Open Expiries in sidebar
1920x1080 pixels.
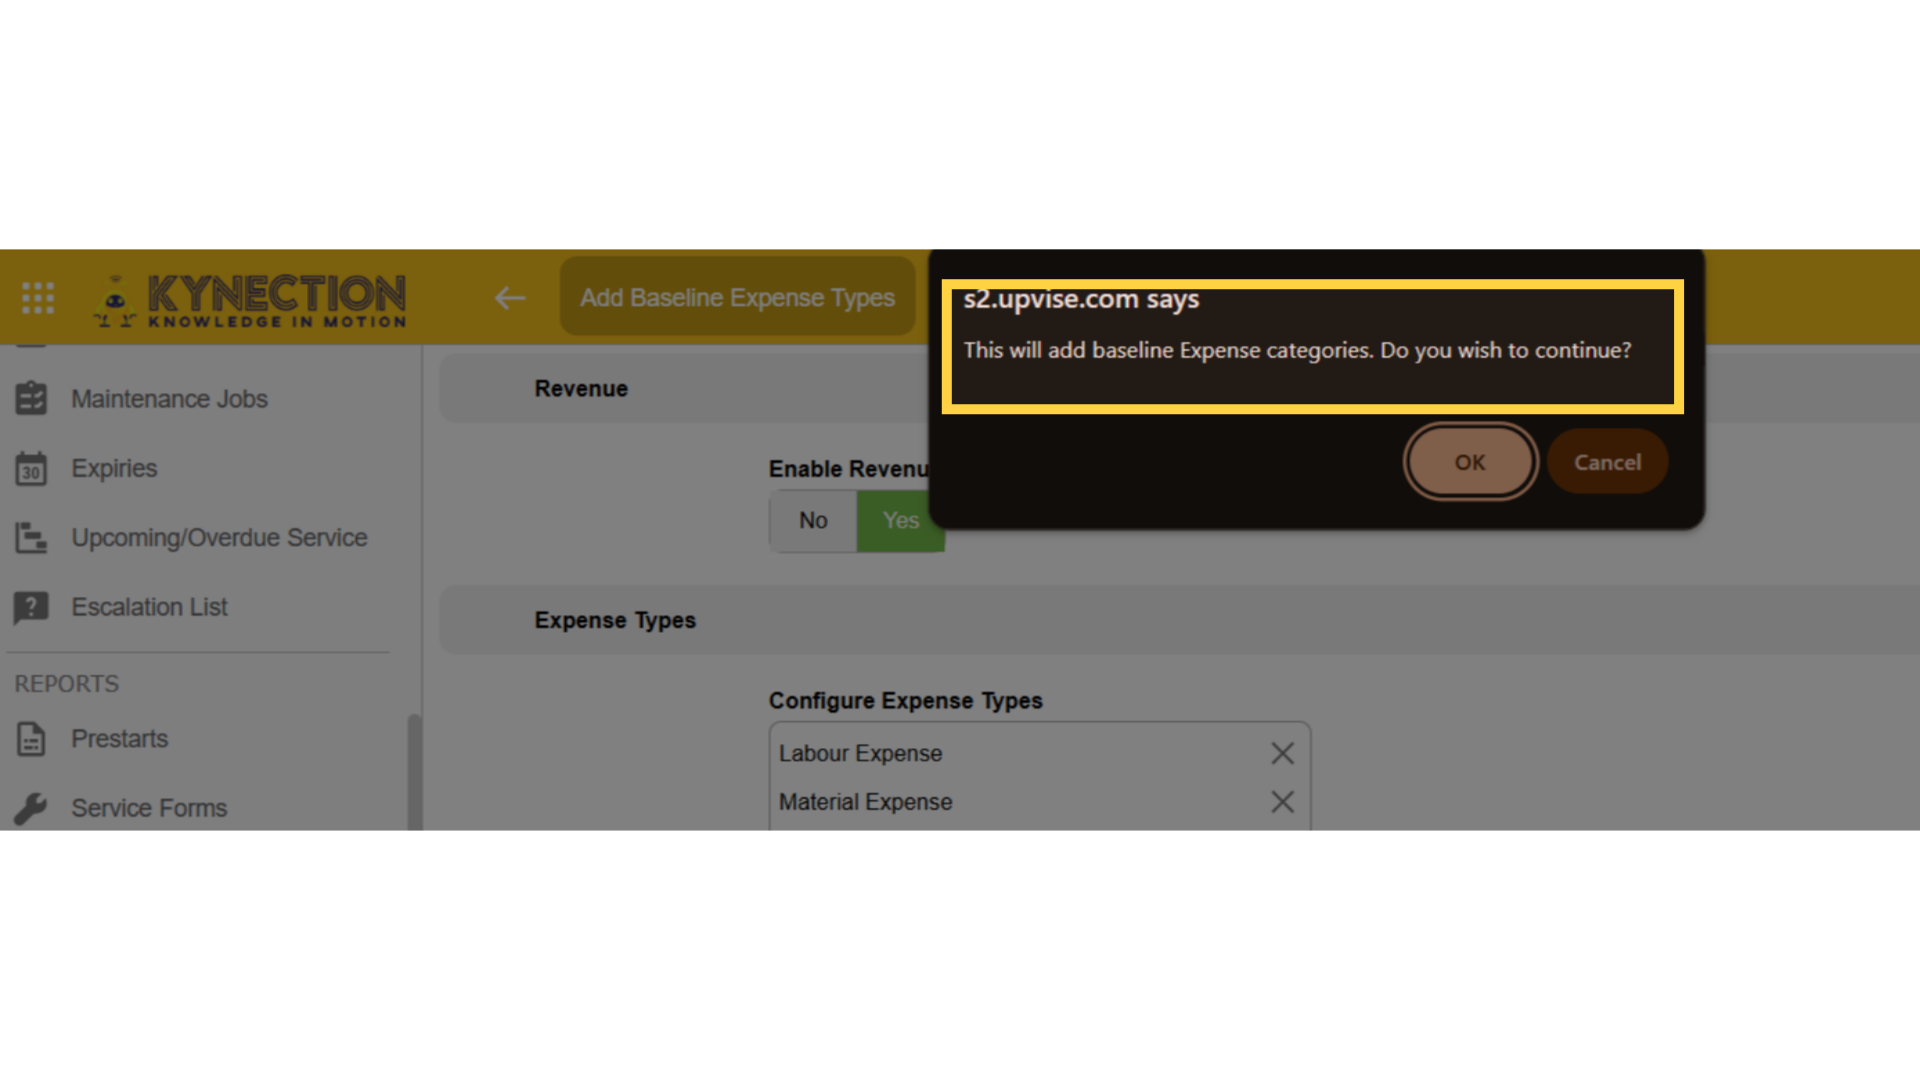click(114, 468)
